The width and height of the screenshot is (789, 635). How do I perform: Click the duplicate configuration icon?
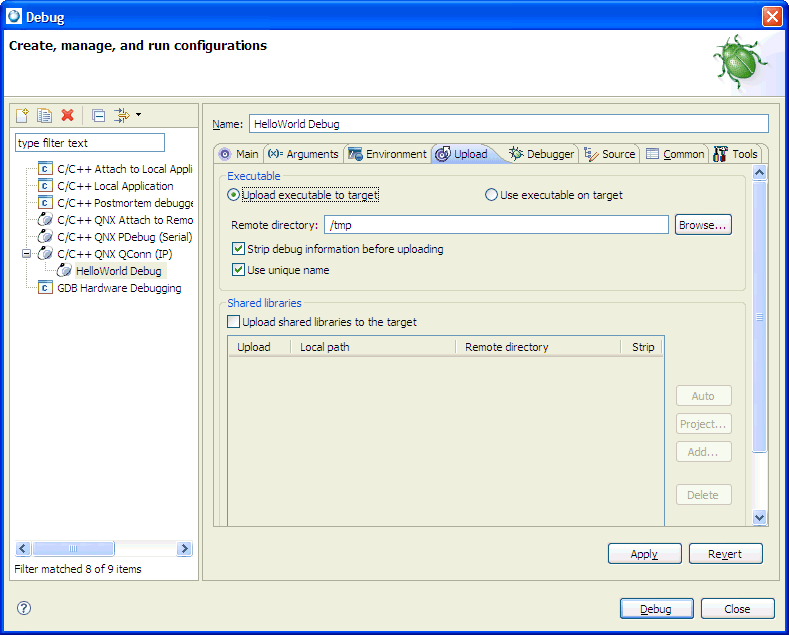pyautogui.click(x=45, y=116)
